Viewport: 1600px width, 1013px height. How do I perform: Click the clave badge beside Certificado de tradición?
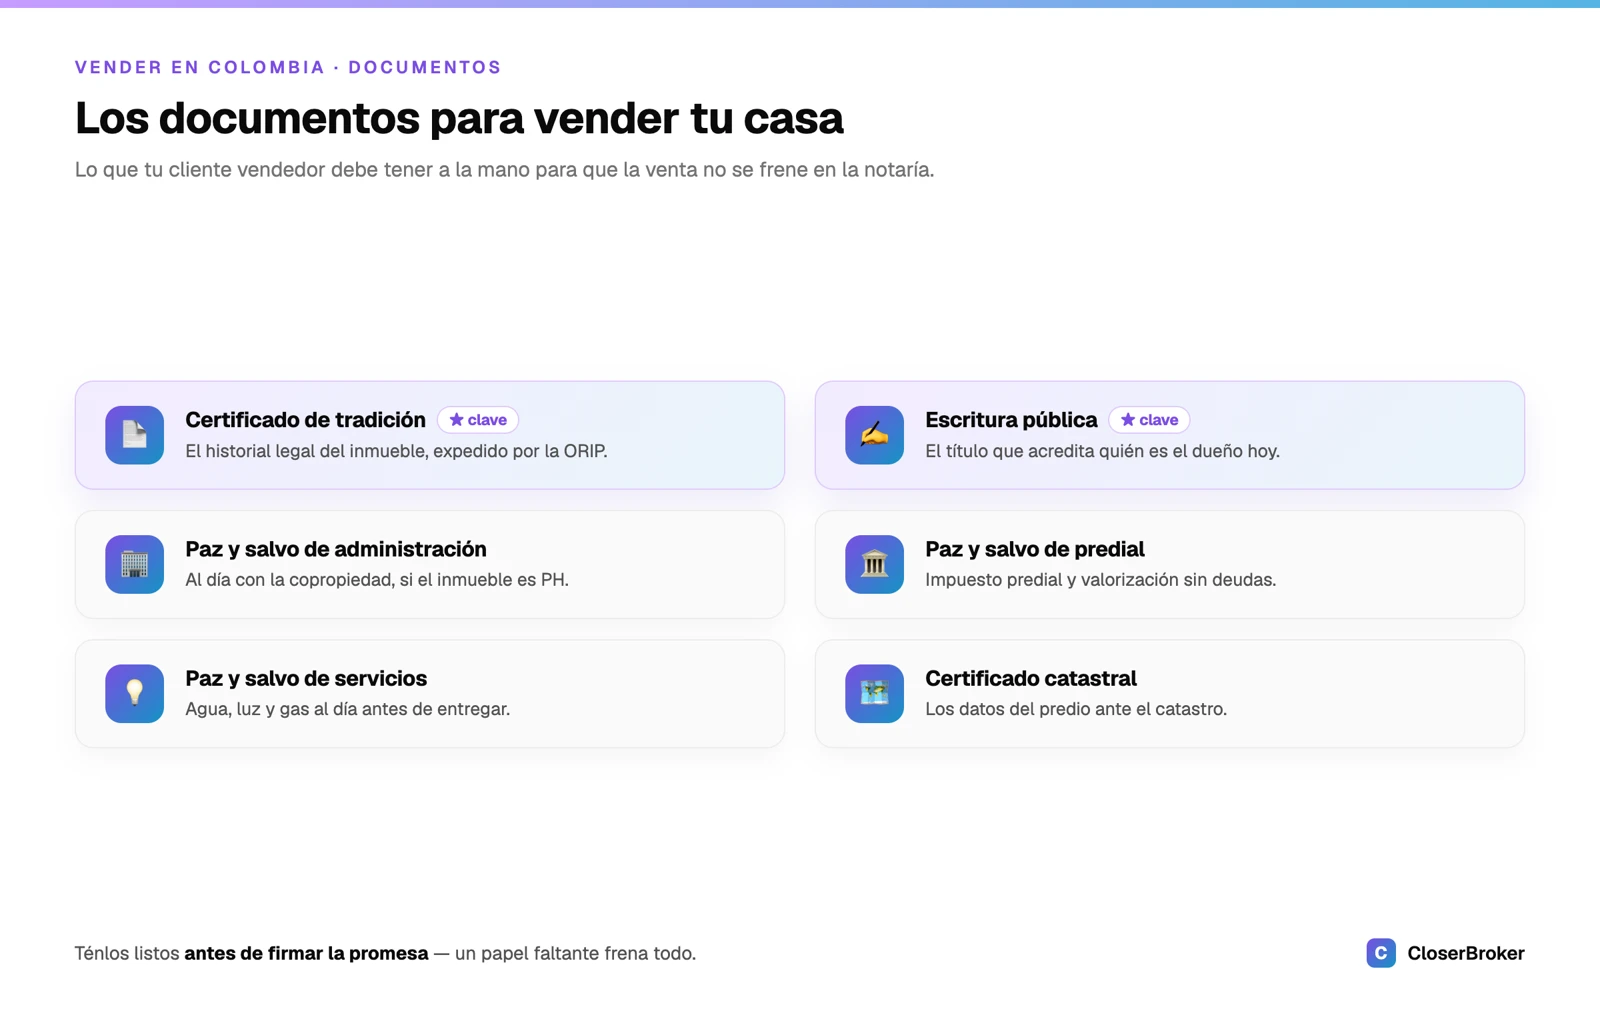coord(478,420)
